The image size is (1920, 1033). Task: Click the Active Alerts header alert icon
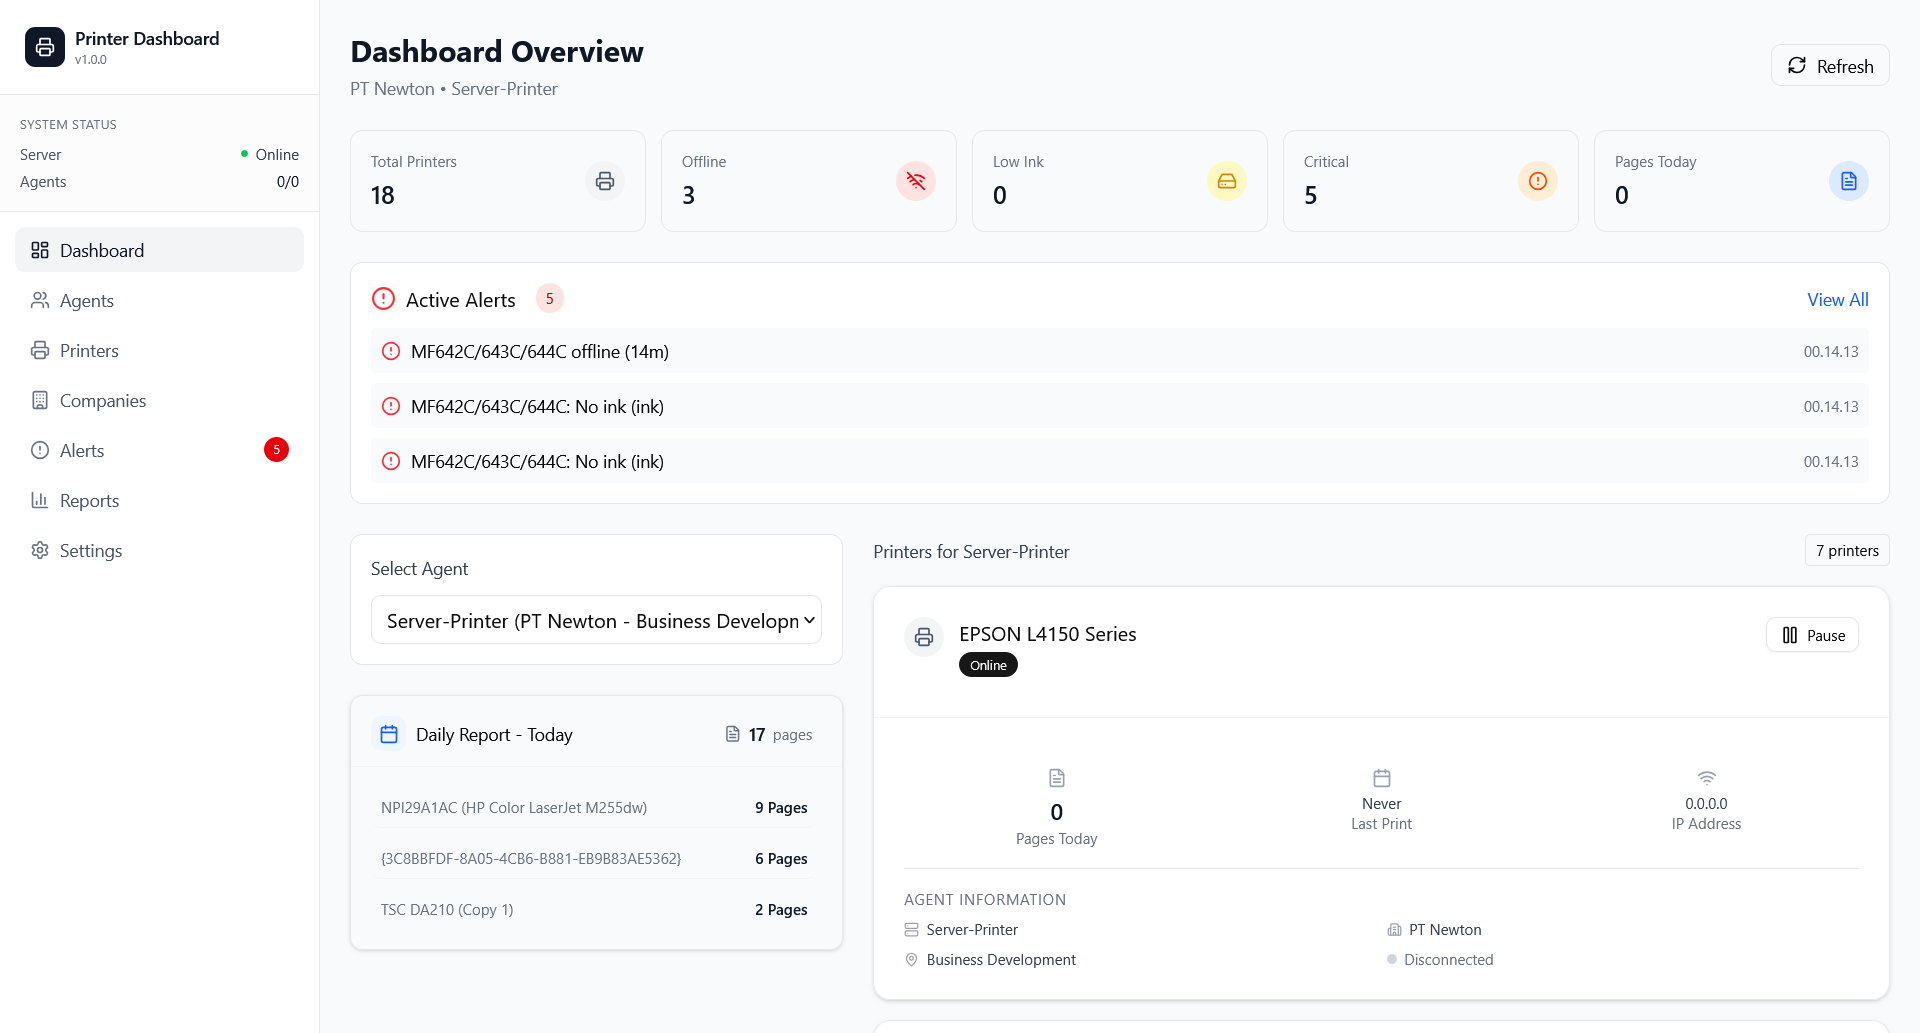[x=383, y=299]
